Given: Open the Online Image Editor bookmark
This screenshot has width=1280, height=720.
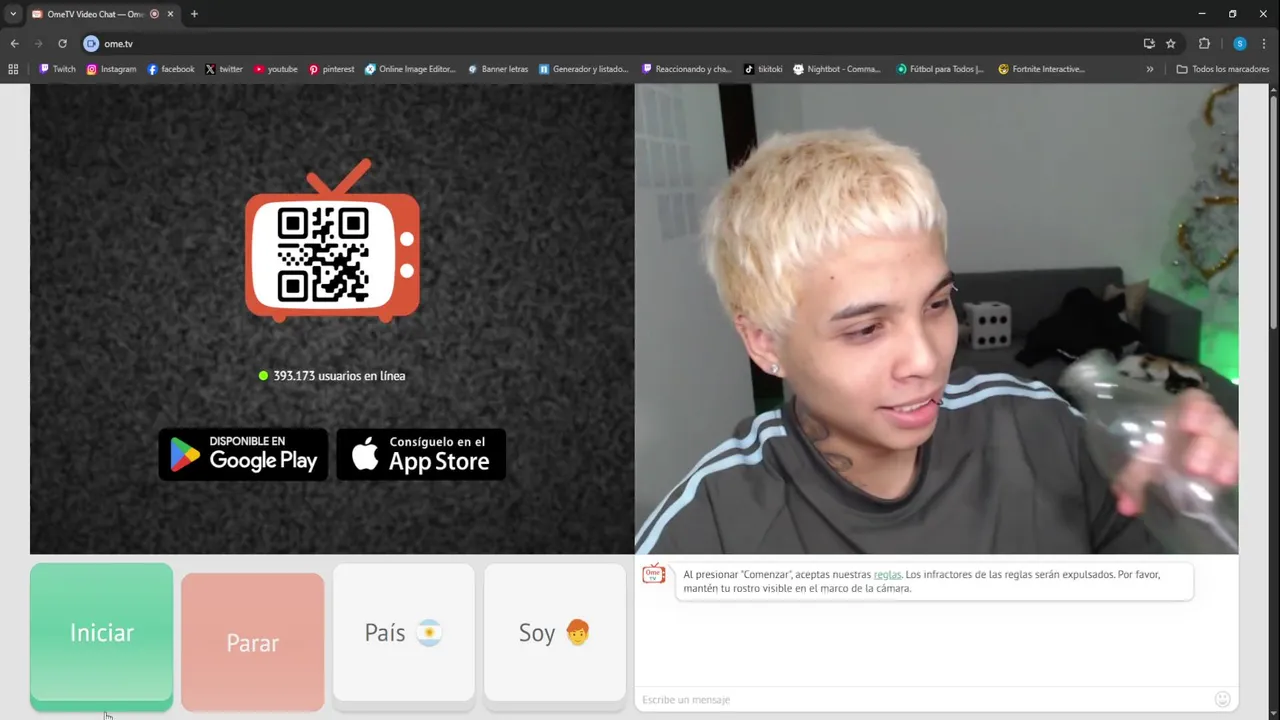Looking at the screenshot, I should (x=410, y=69).
